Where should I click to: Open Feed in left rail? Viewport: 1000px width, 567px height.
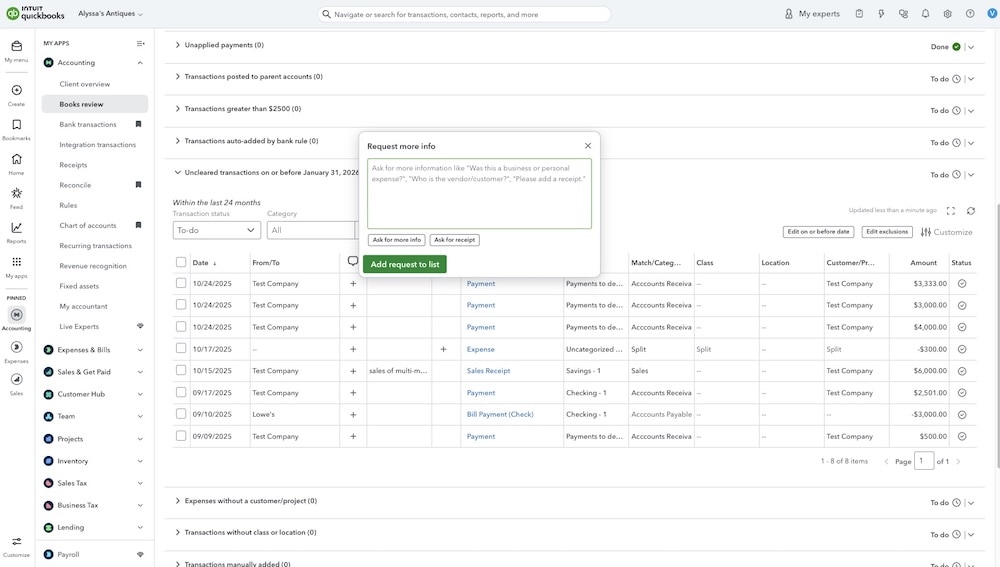(x=17, y=198)
